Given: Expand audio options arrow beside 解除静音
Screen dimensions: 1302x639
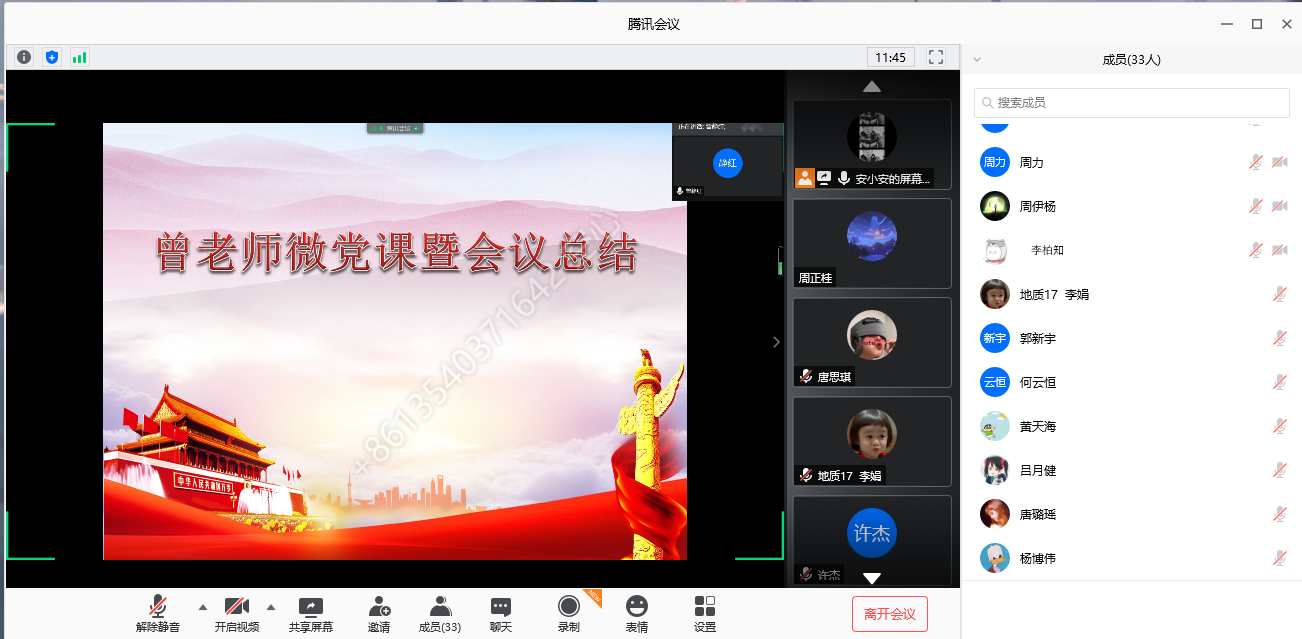Looking at the screenshot, I should 203,607.
